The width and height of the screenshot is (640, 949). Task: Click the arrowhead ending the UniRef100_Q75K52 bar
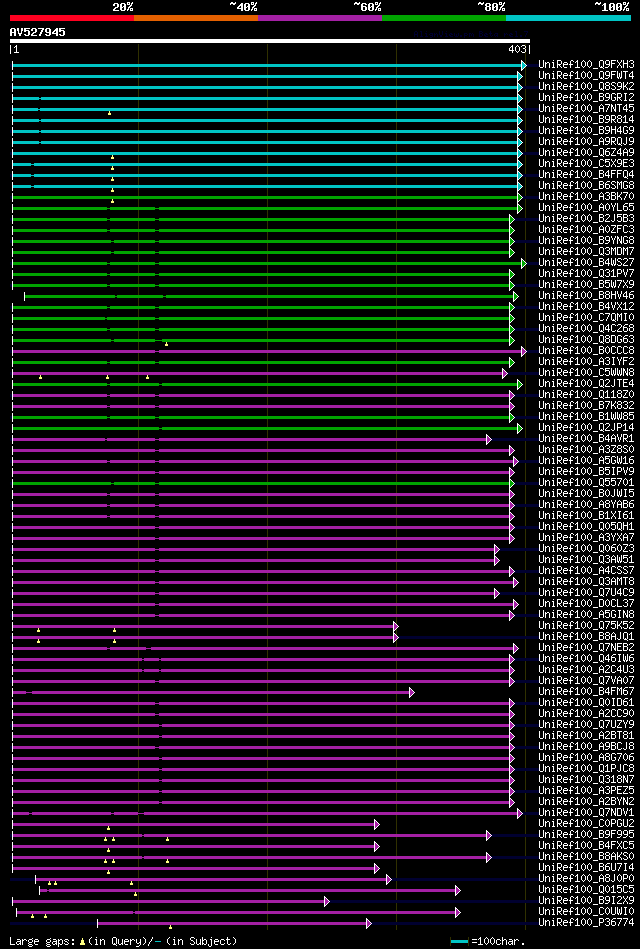(396, 626)
